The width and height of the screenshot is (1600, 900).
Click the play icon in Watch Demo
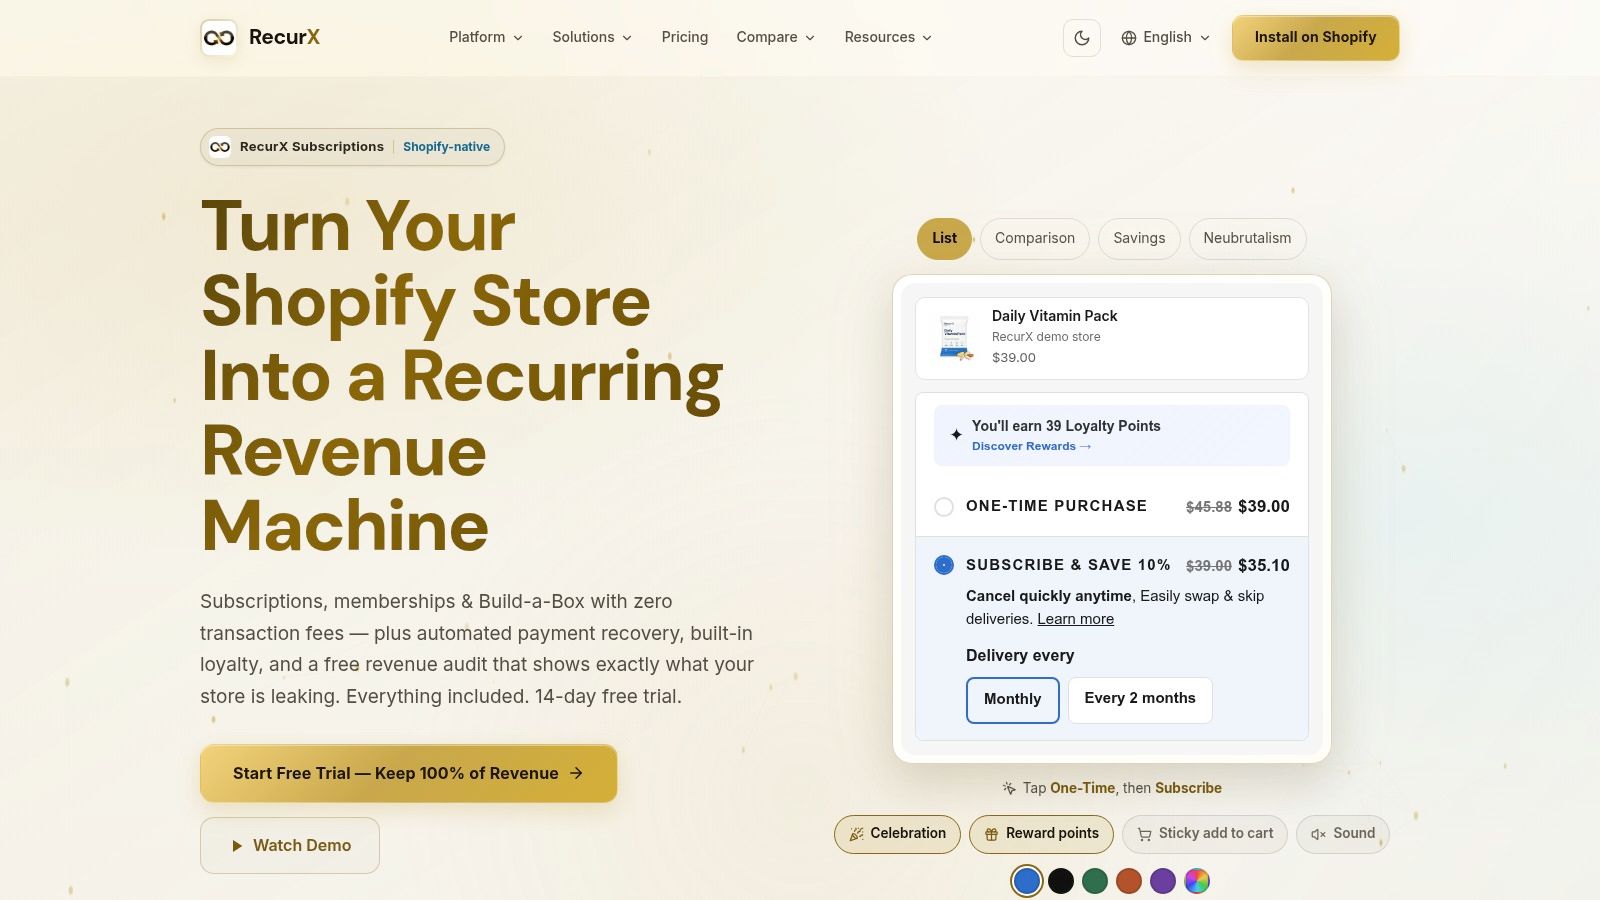click(237, 846)
